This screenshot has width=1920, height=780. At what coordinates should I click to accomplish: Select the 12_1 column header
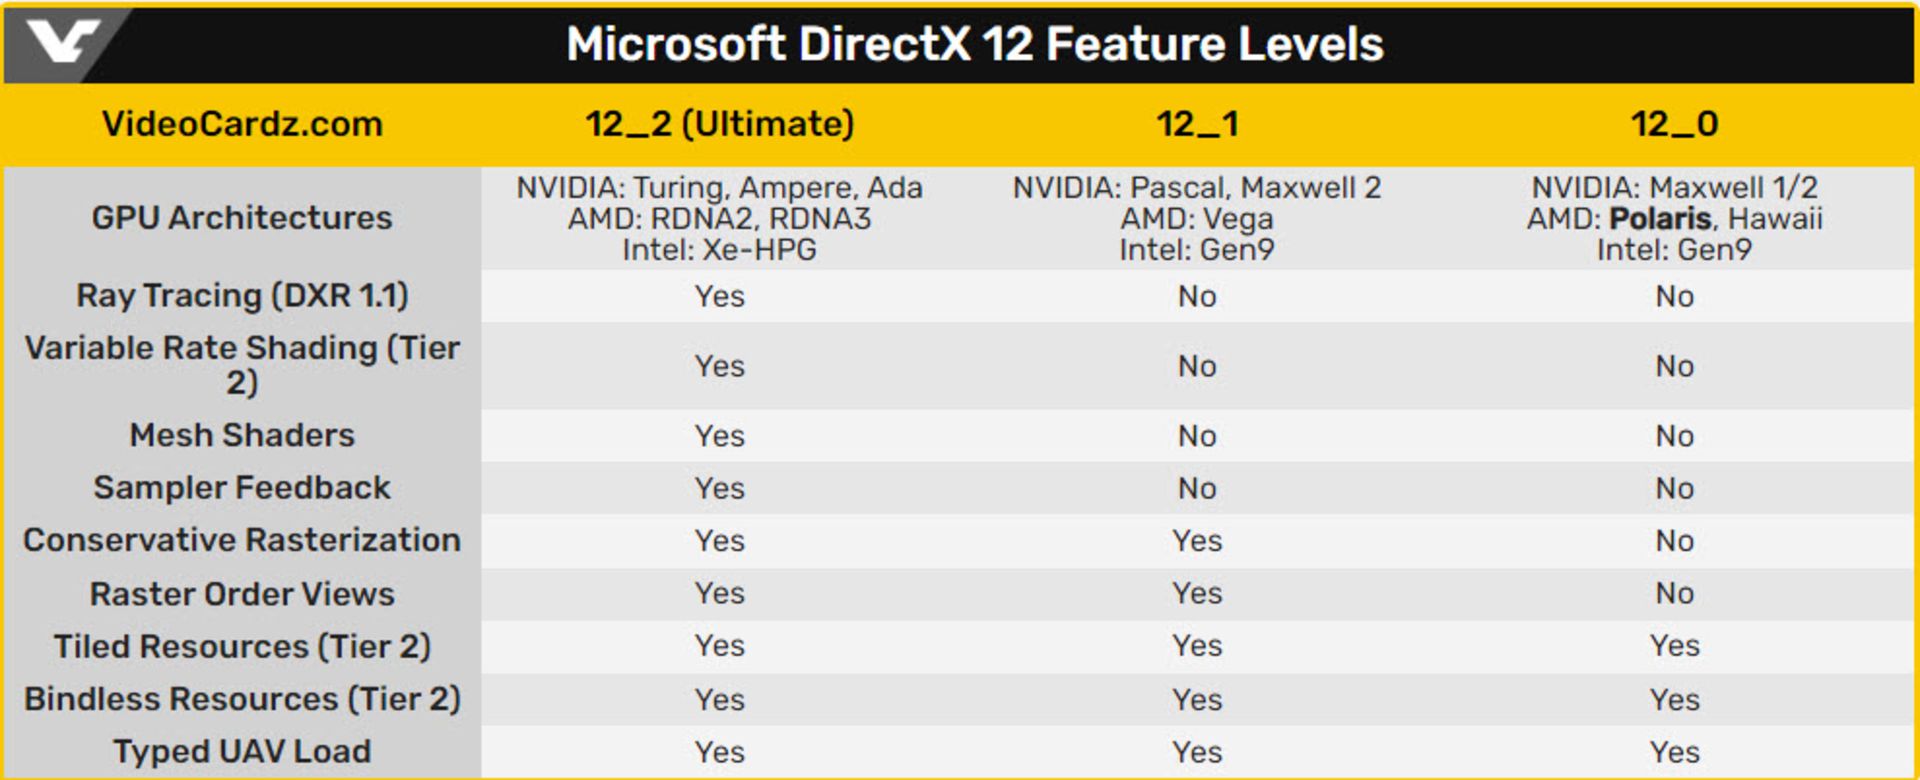tap(1197, 124)
